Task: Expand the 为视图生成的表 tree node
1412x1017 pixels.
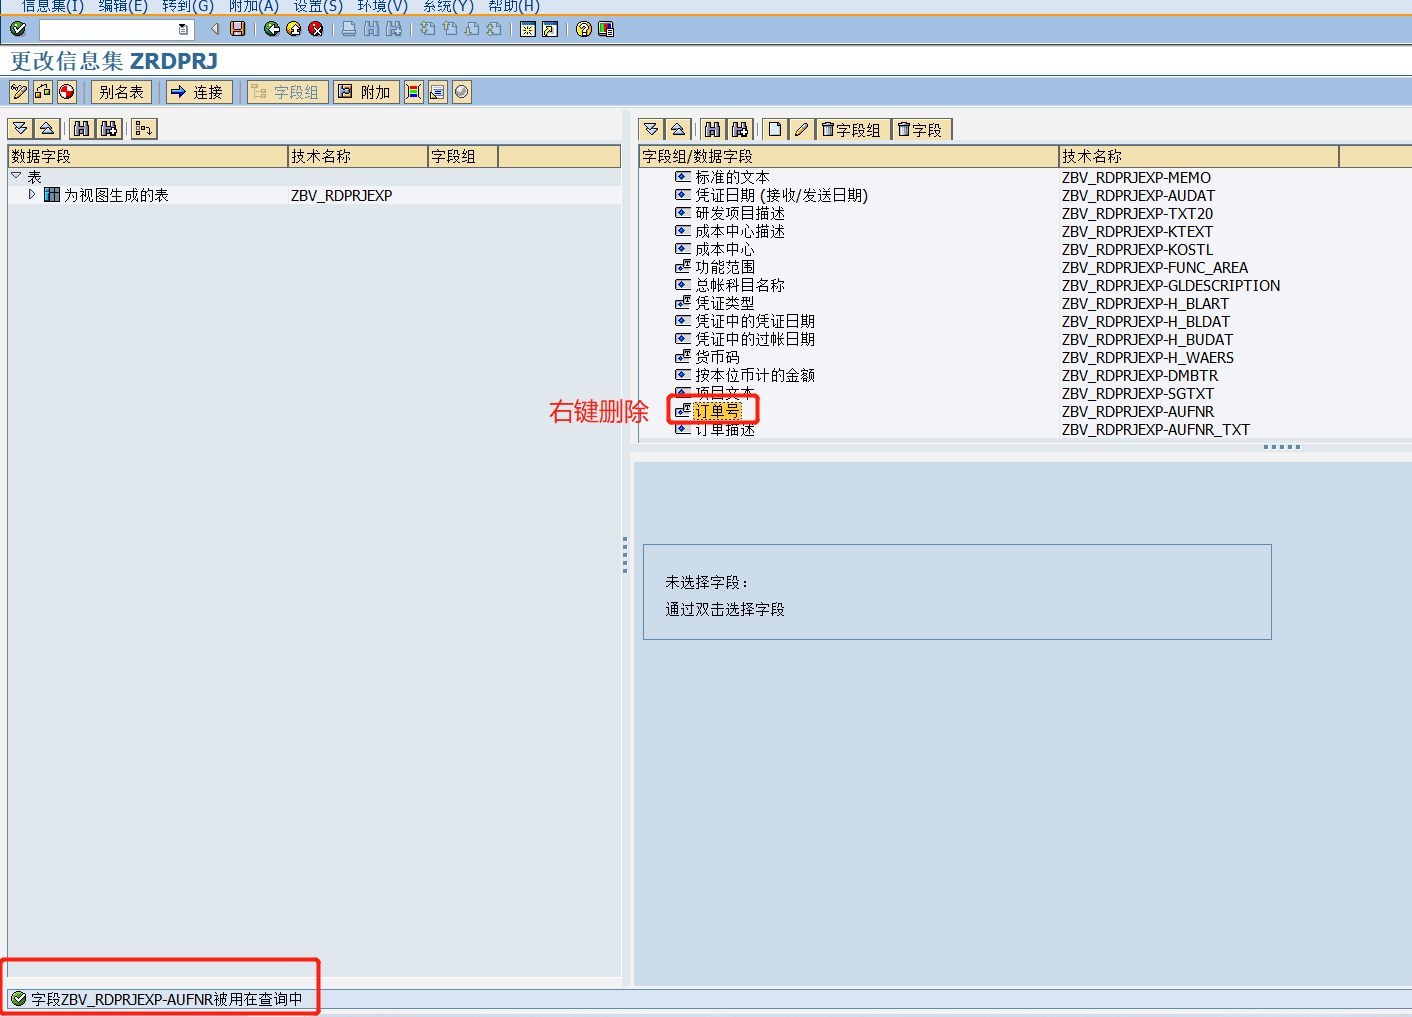Action: point(31,195)
